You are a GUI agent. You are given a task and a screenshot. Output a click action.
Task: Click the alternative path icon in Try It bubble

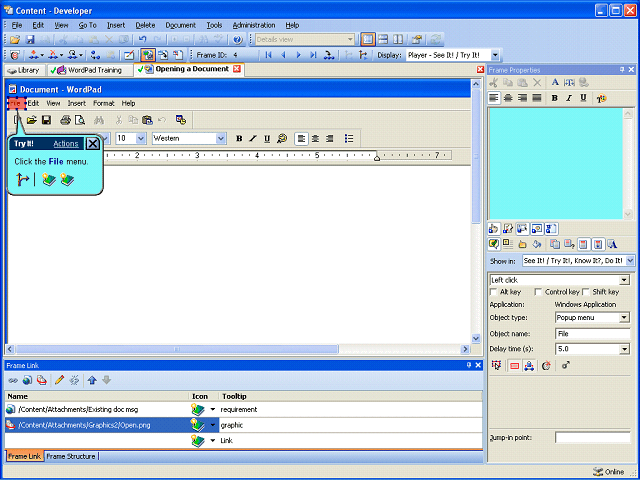[22, 179]
